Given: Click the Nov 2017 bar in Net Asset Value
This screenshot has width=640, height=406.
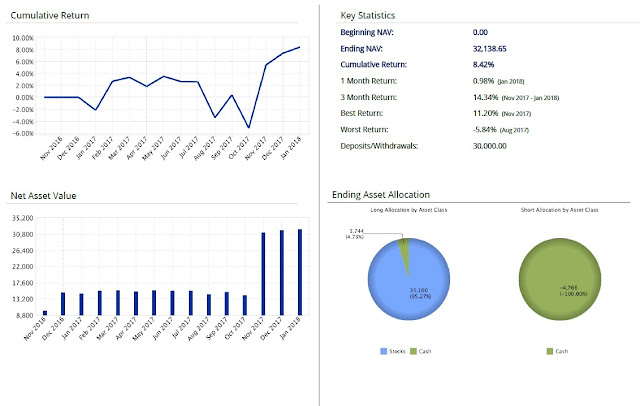Looking at the screenshot, I should click(263, 274).
